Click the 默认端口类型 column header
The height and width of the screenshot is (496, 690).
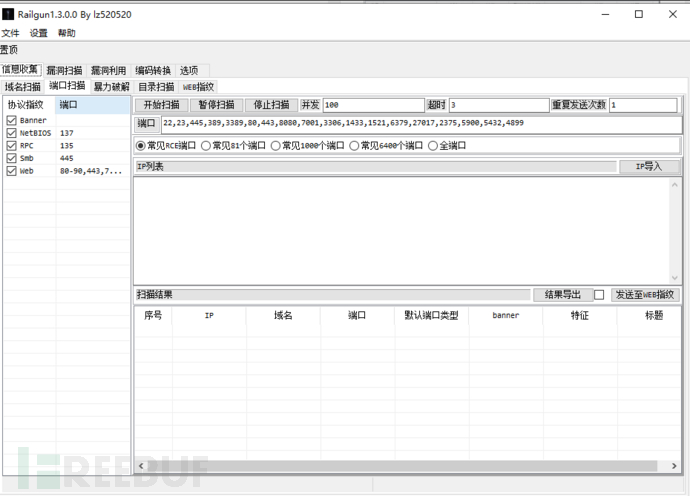click(431, 315)
